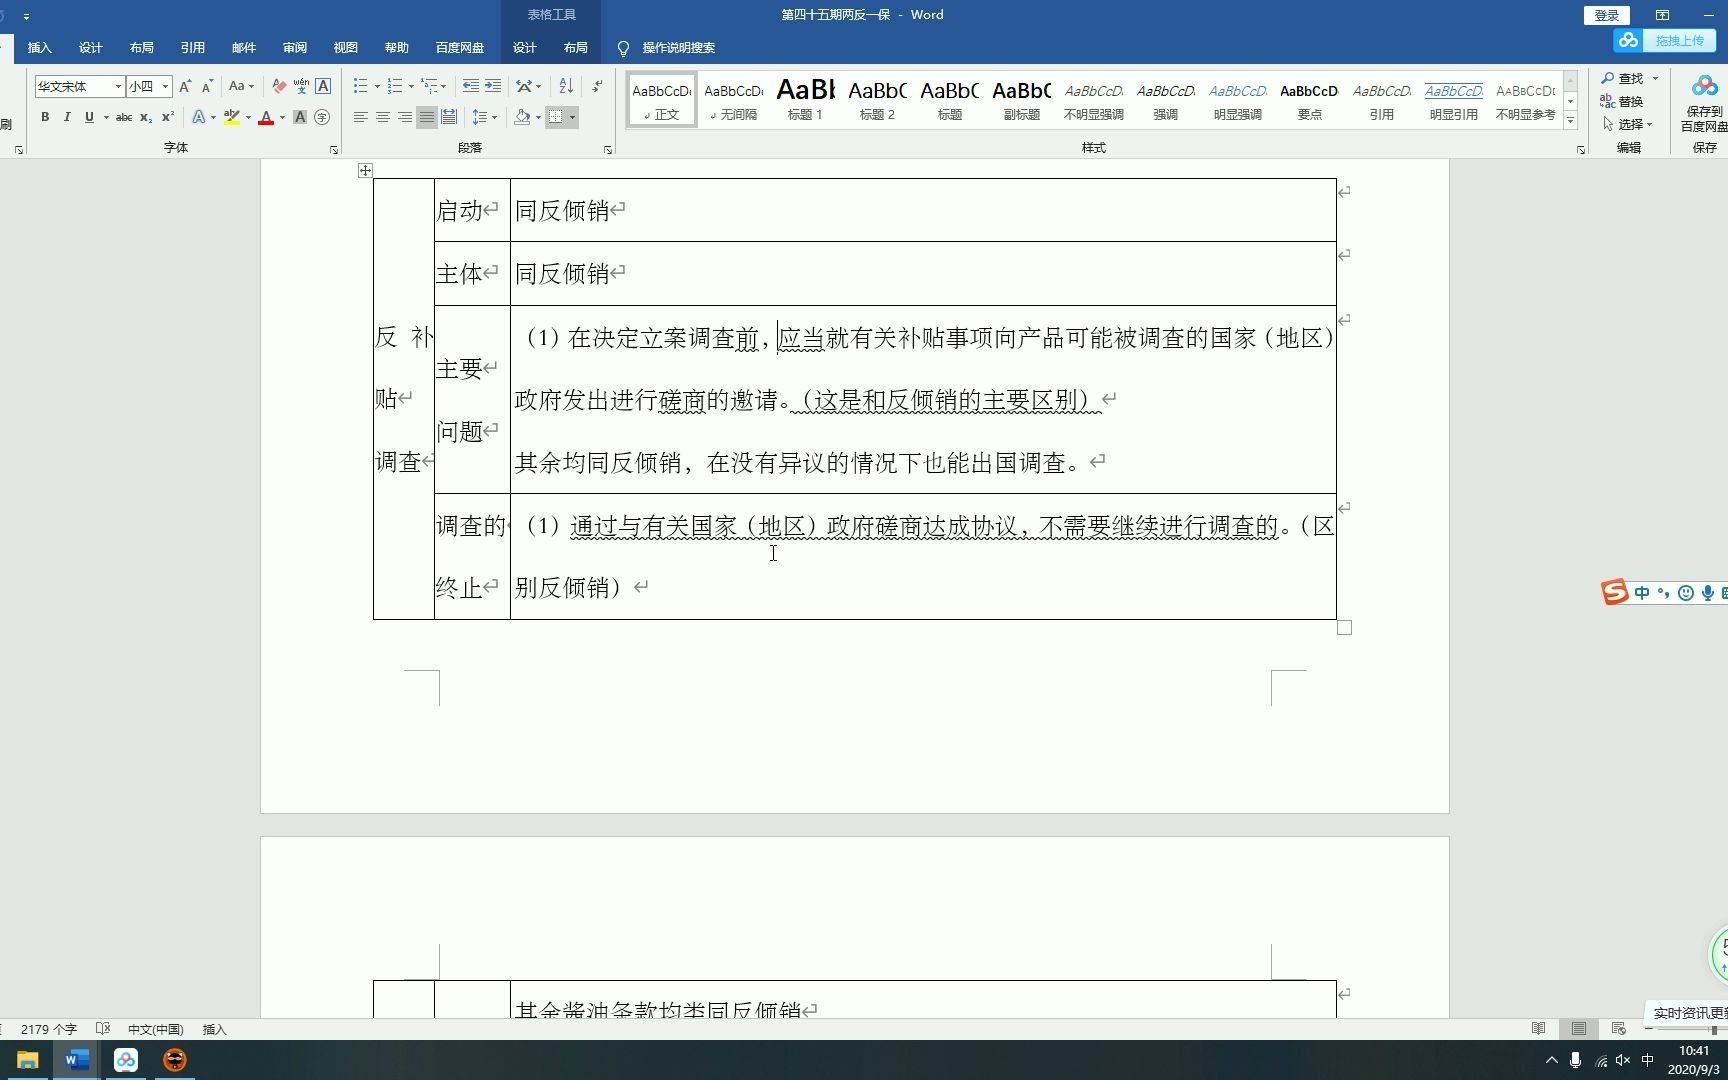
Task: Open Baidu Netdisk taskbar icon
Action: pos(126,1060)
